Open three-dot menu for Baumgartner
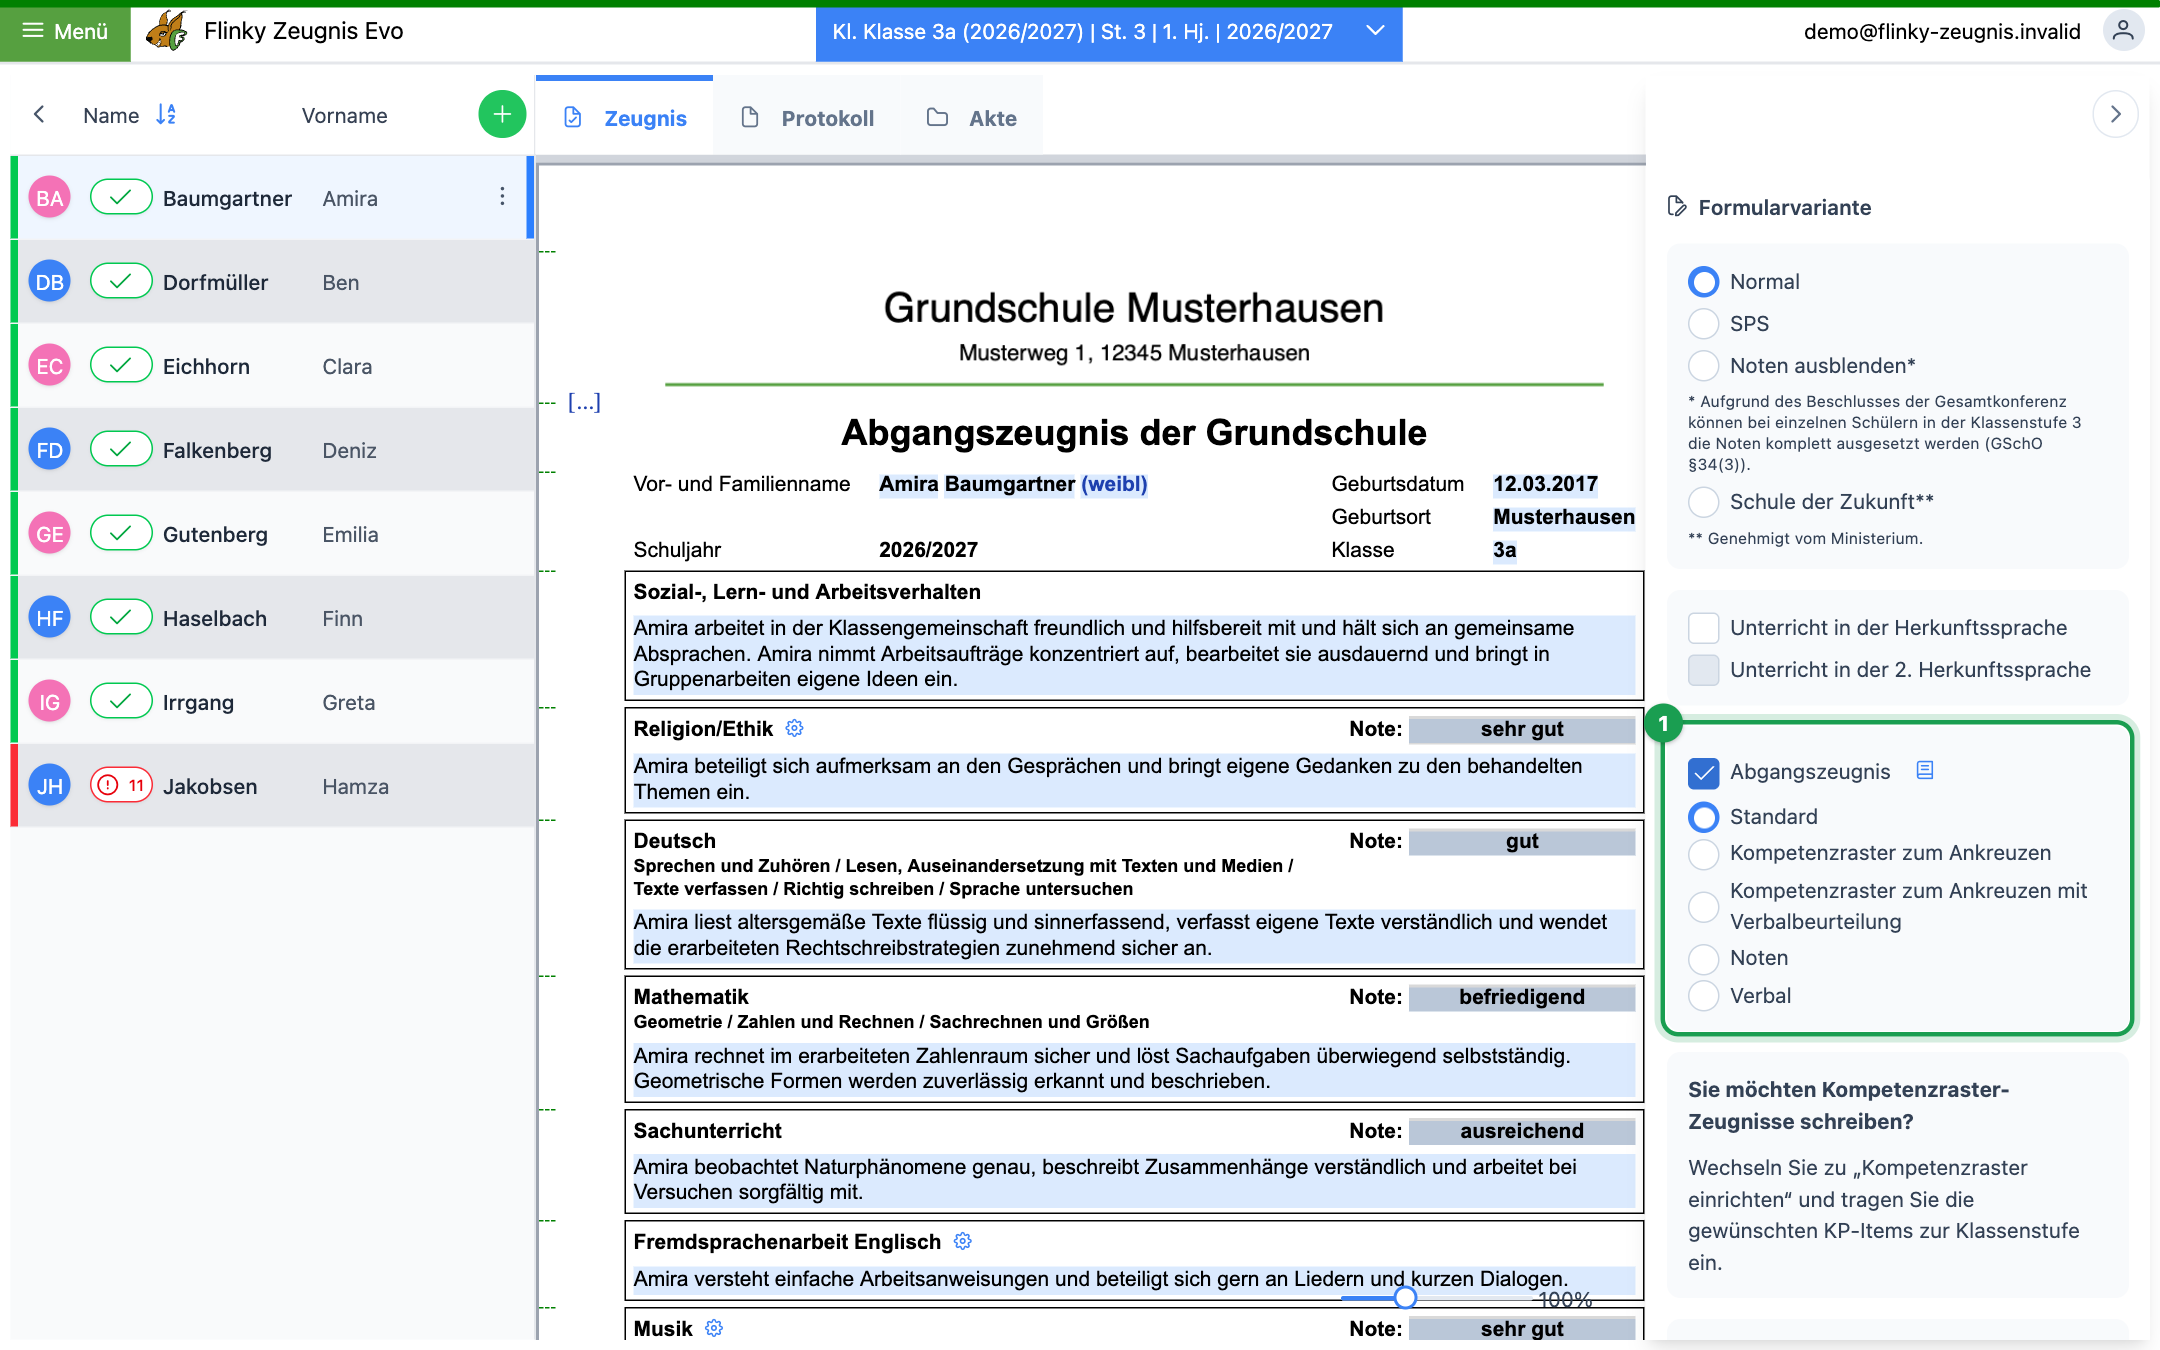 tap(502, 197)
